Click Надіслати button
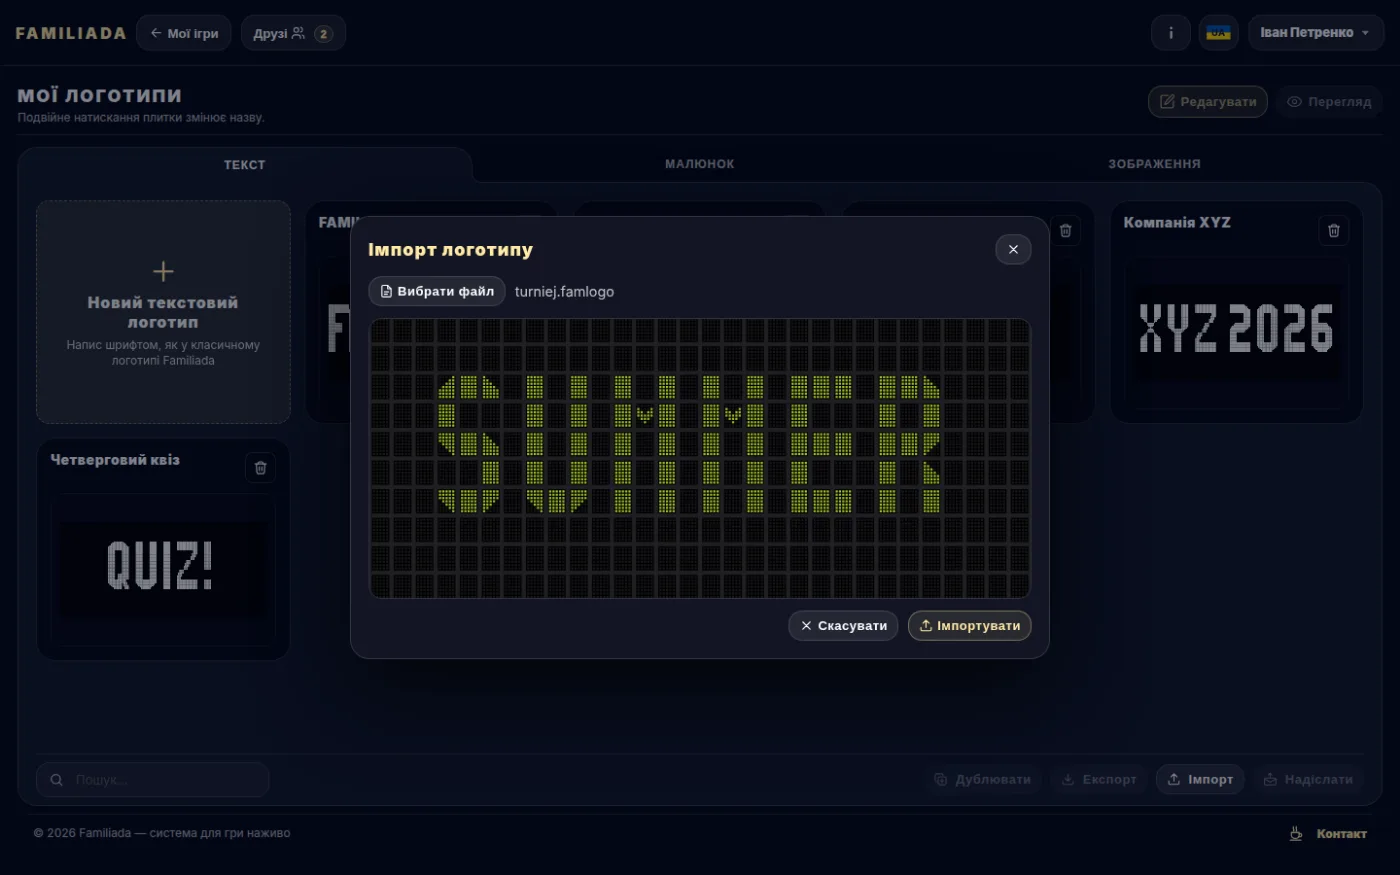Screen dimensions: 1400x875 [x=1308, y=780]
